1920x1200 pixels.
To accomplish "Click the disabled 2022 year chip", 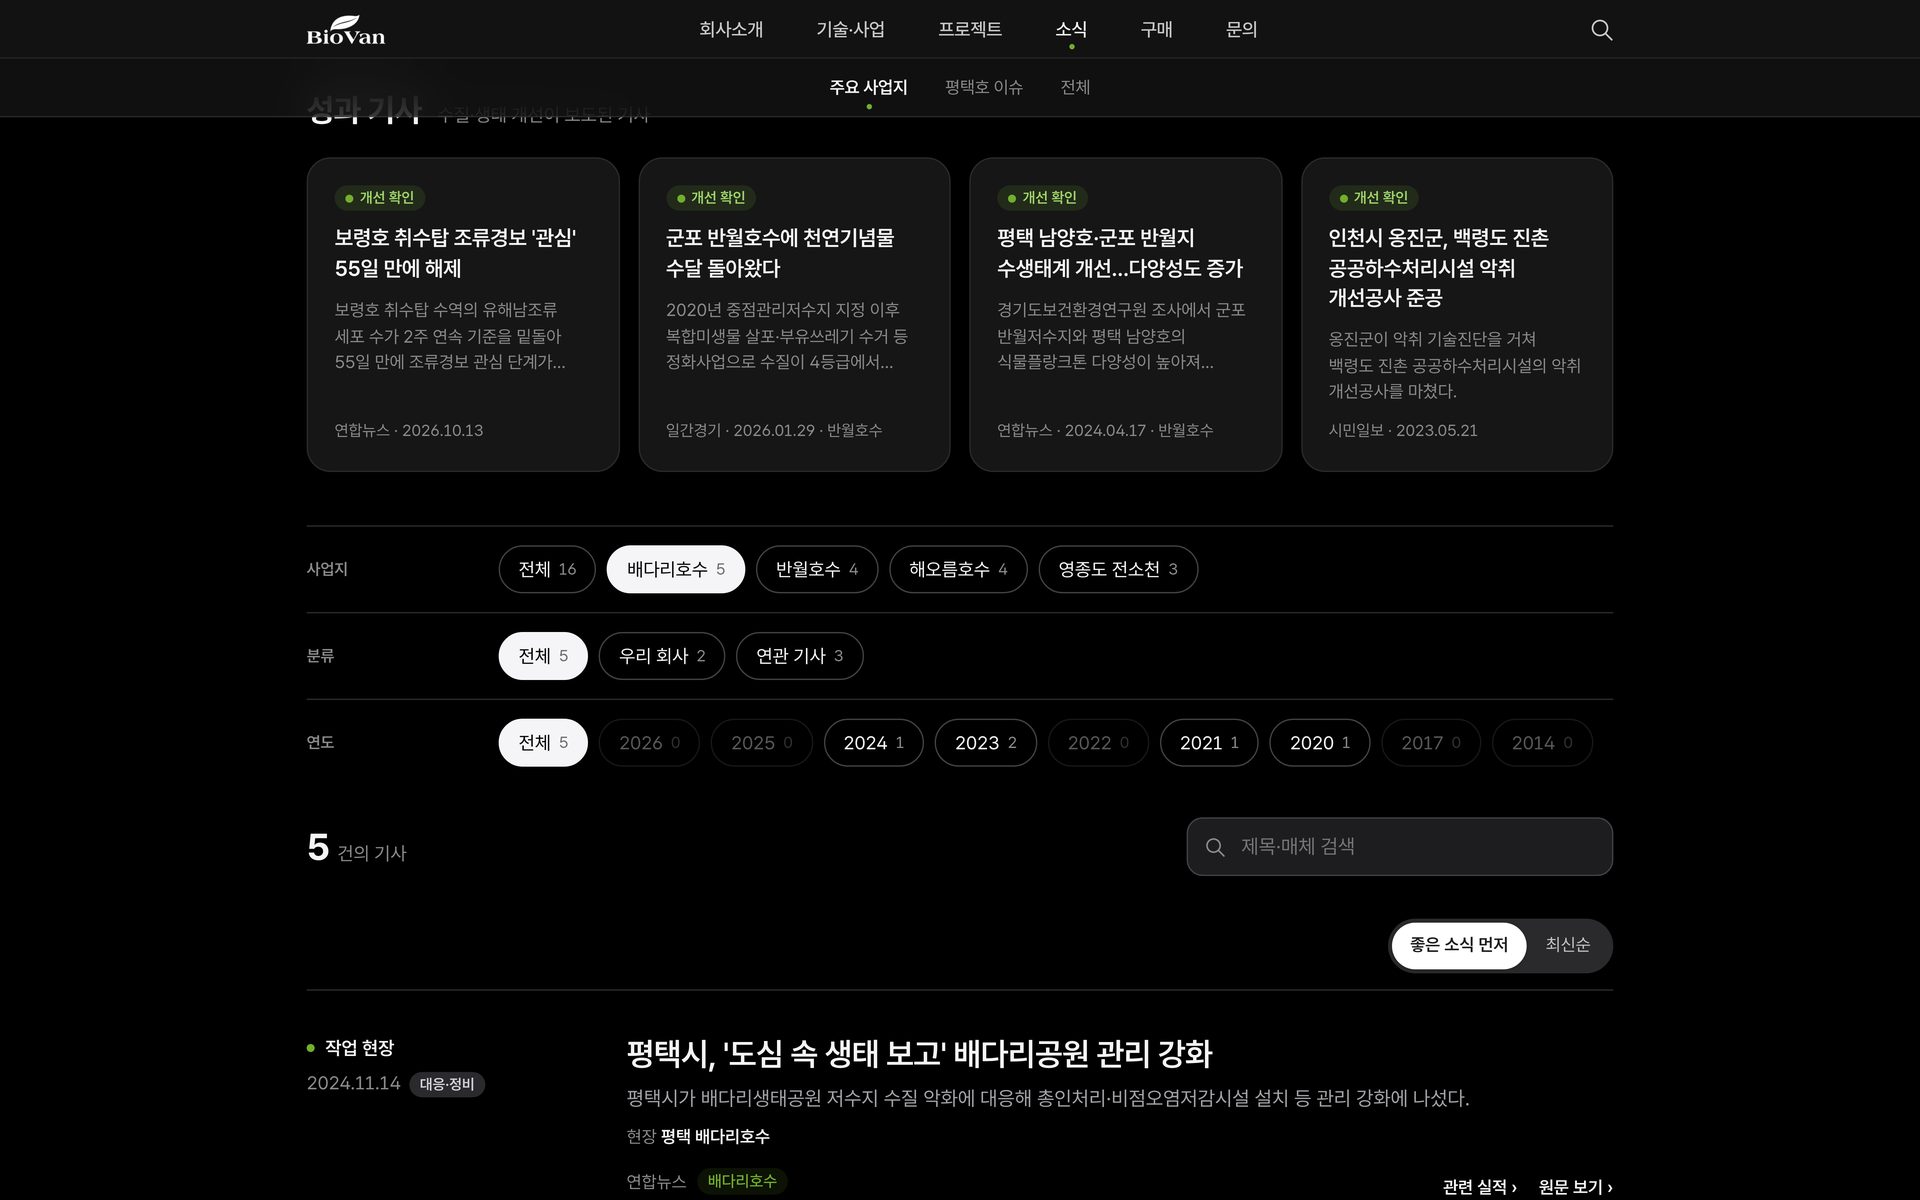I will [1098, 743].
